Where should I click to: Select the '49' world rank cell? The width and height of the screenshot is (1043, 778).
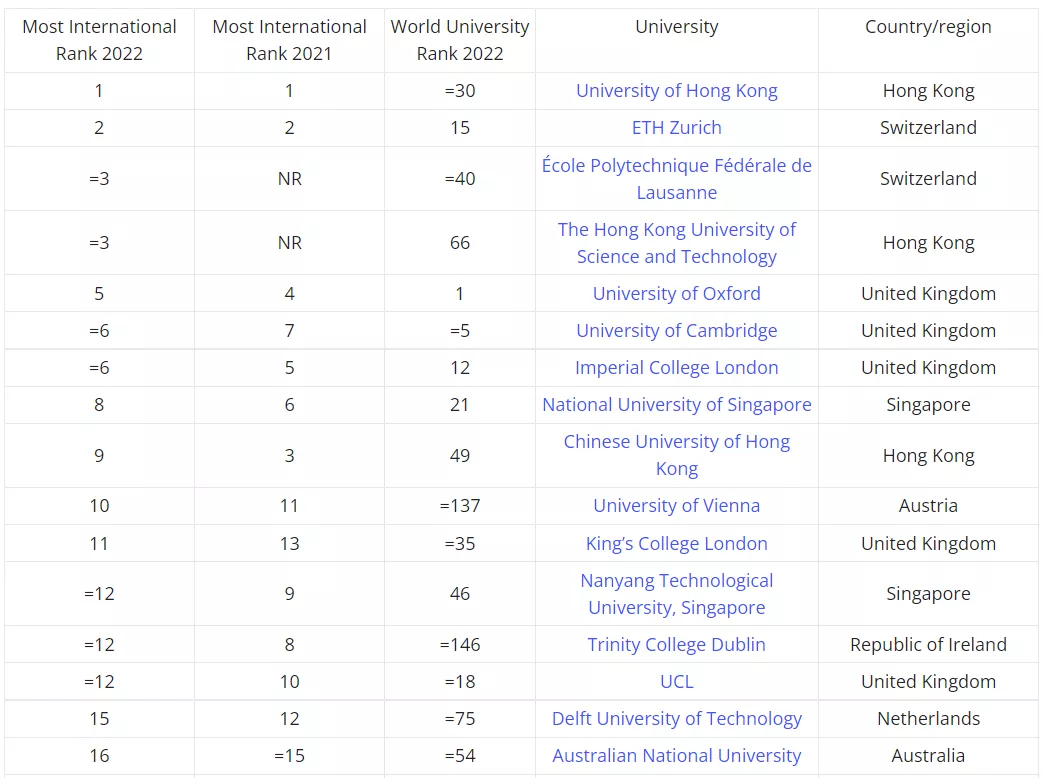point(460,455)
